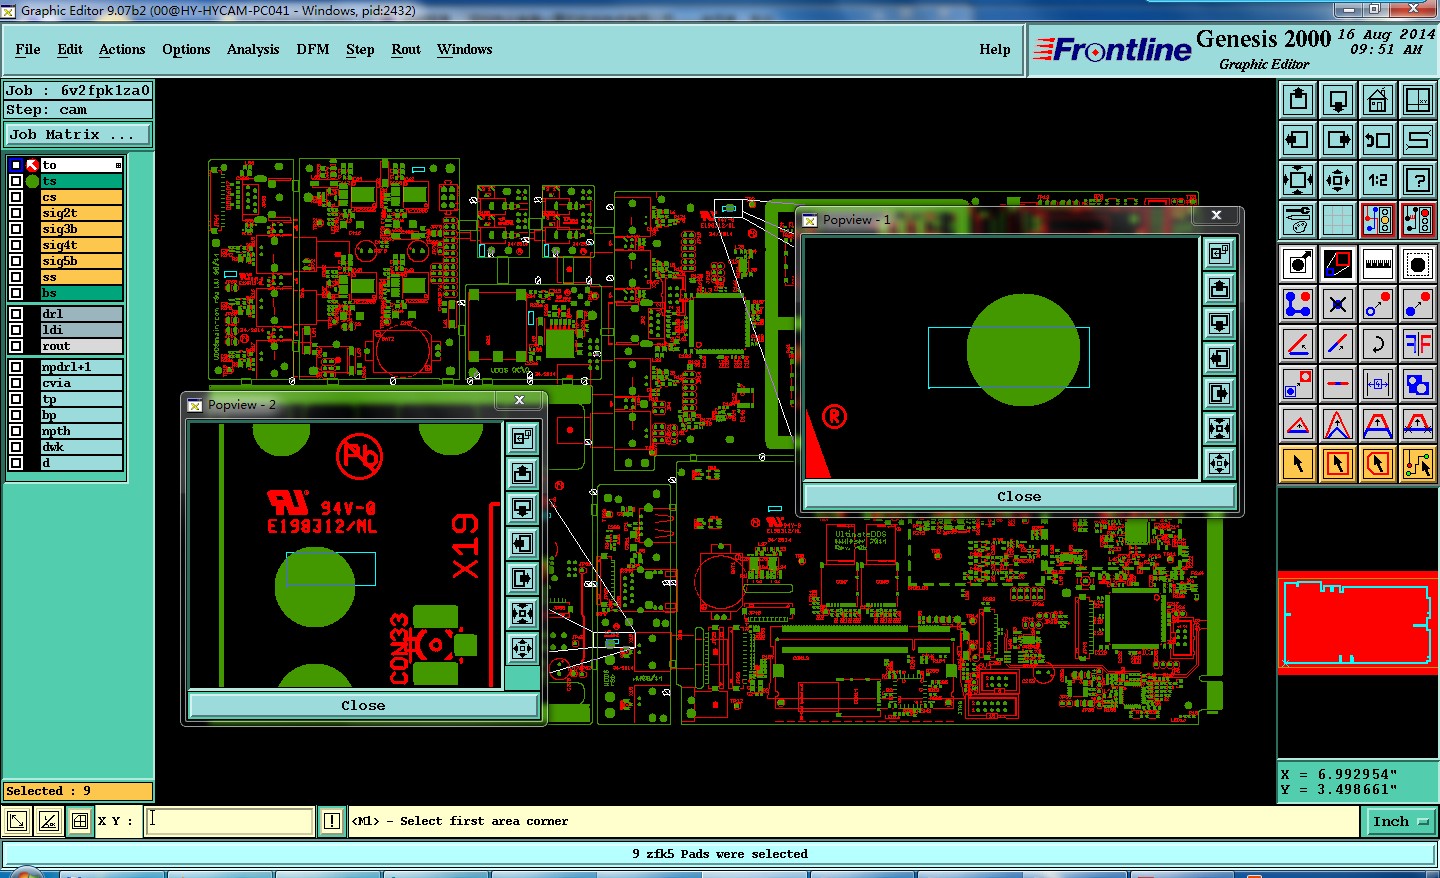1440x878 pixels.
Task: Click the overlapping blue shapes icon
Action: point(1418,384)
